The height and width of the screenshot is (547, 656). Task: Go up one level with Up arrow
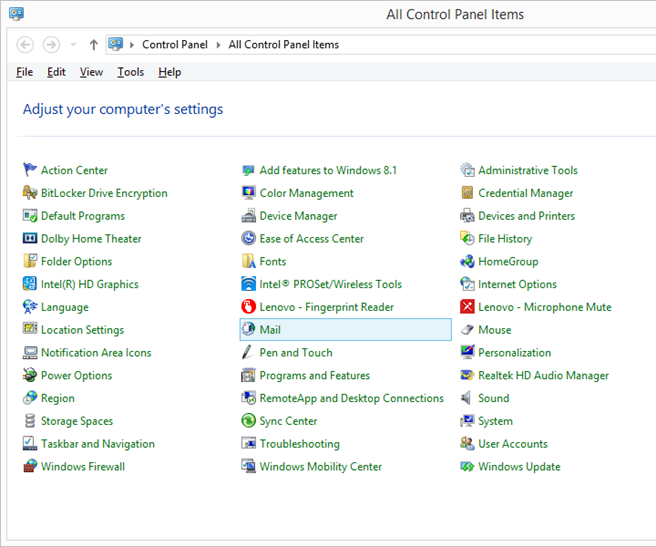[94, 45]
